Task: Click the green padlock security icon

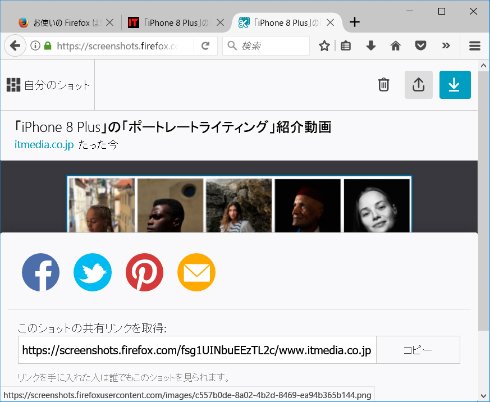Action: (x=48, y=46)
